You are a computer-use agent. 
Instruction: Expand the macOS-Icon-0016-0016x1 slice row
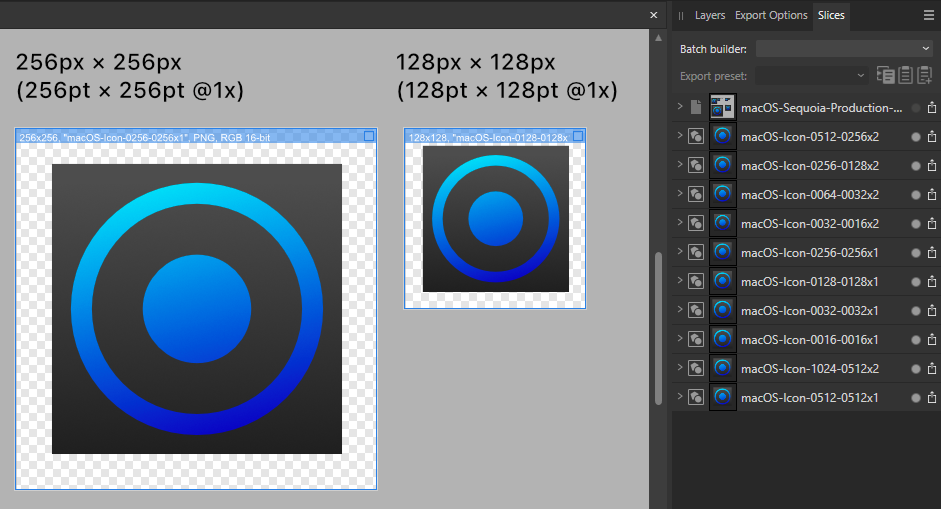pos(680,338)
